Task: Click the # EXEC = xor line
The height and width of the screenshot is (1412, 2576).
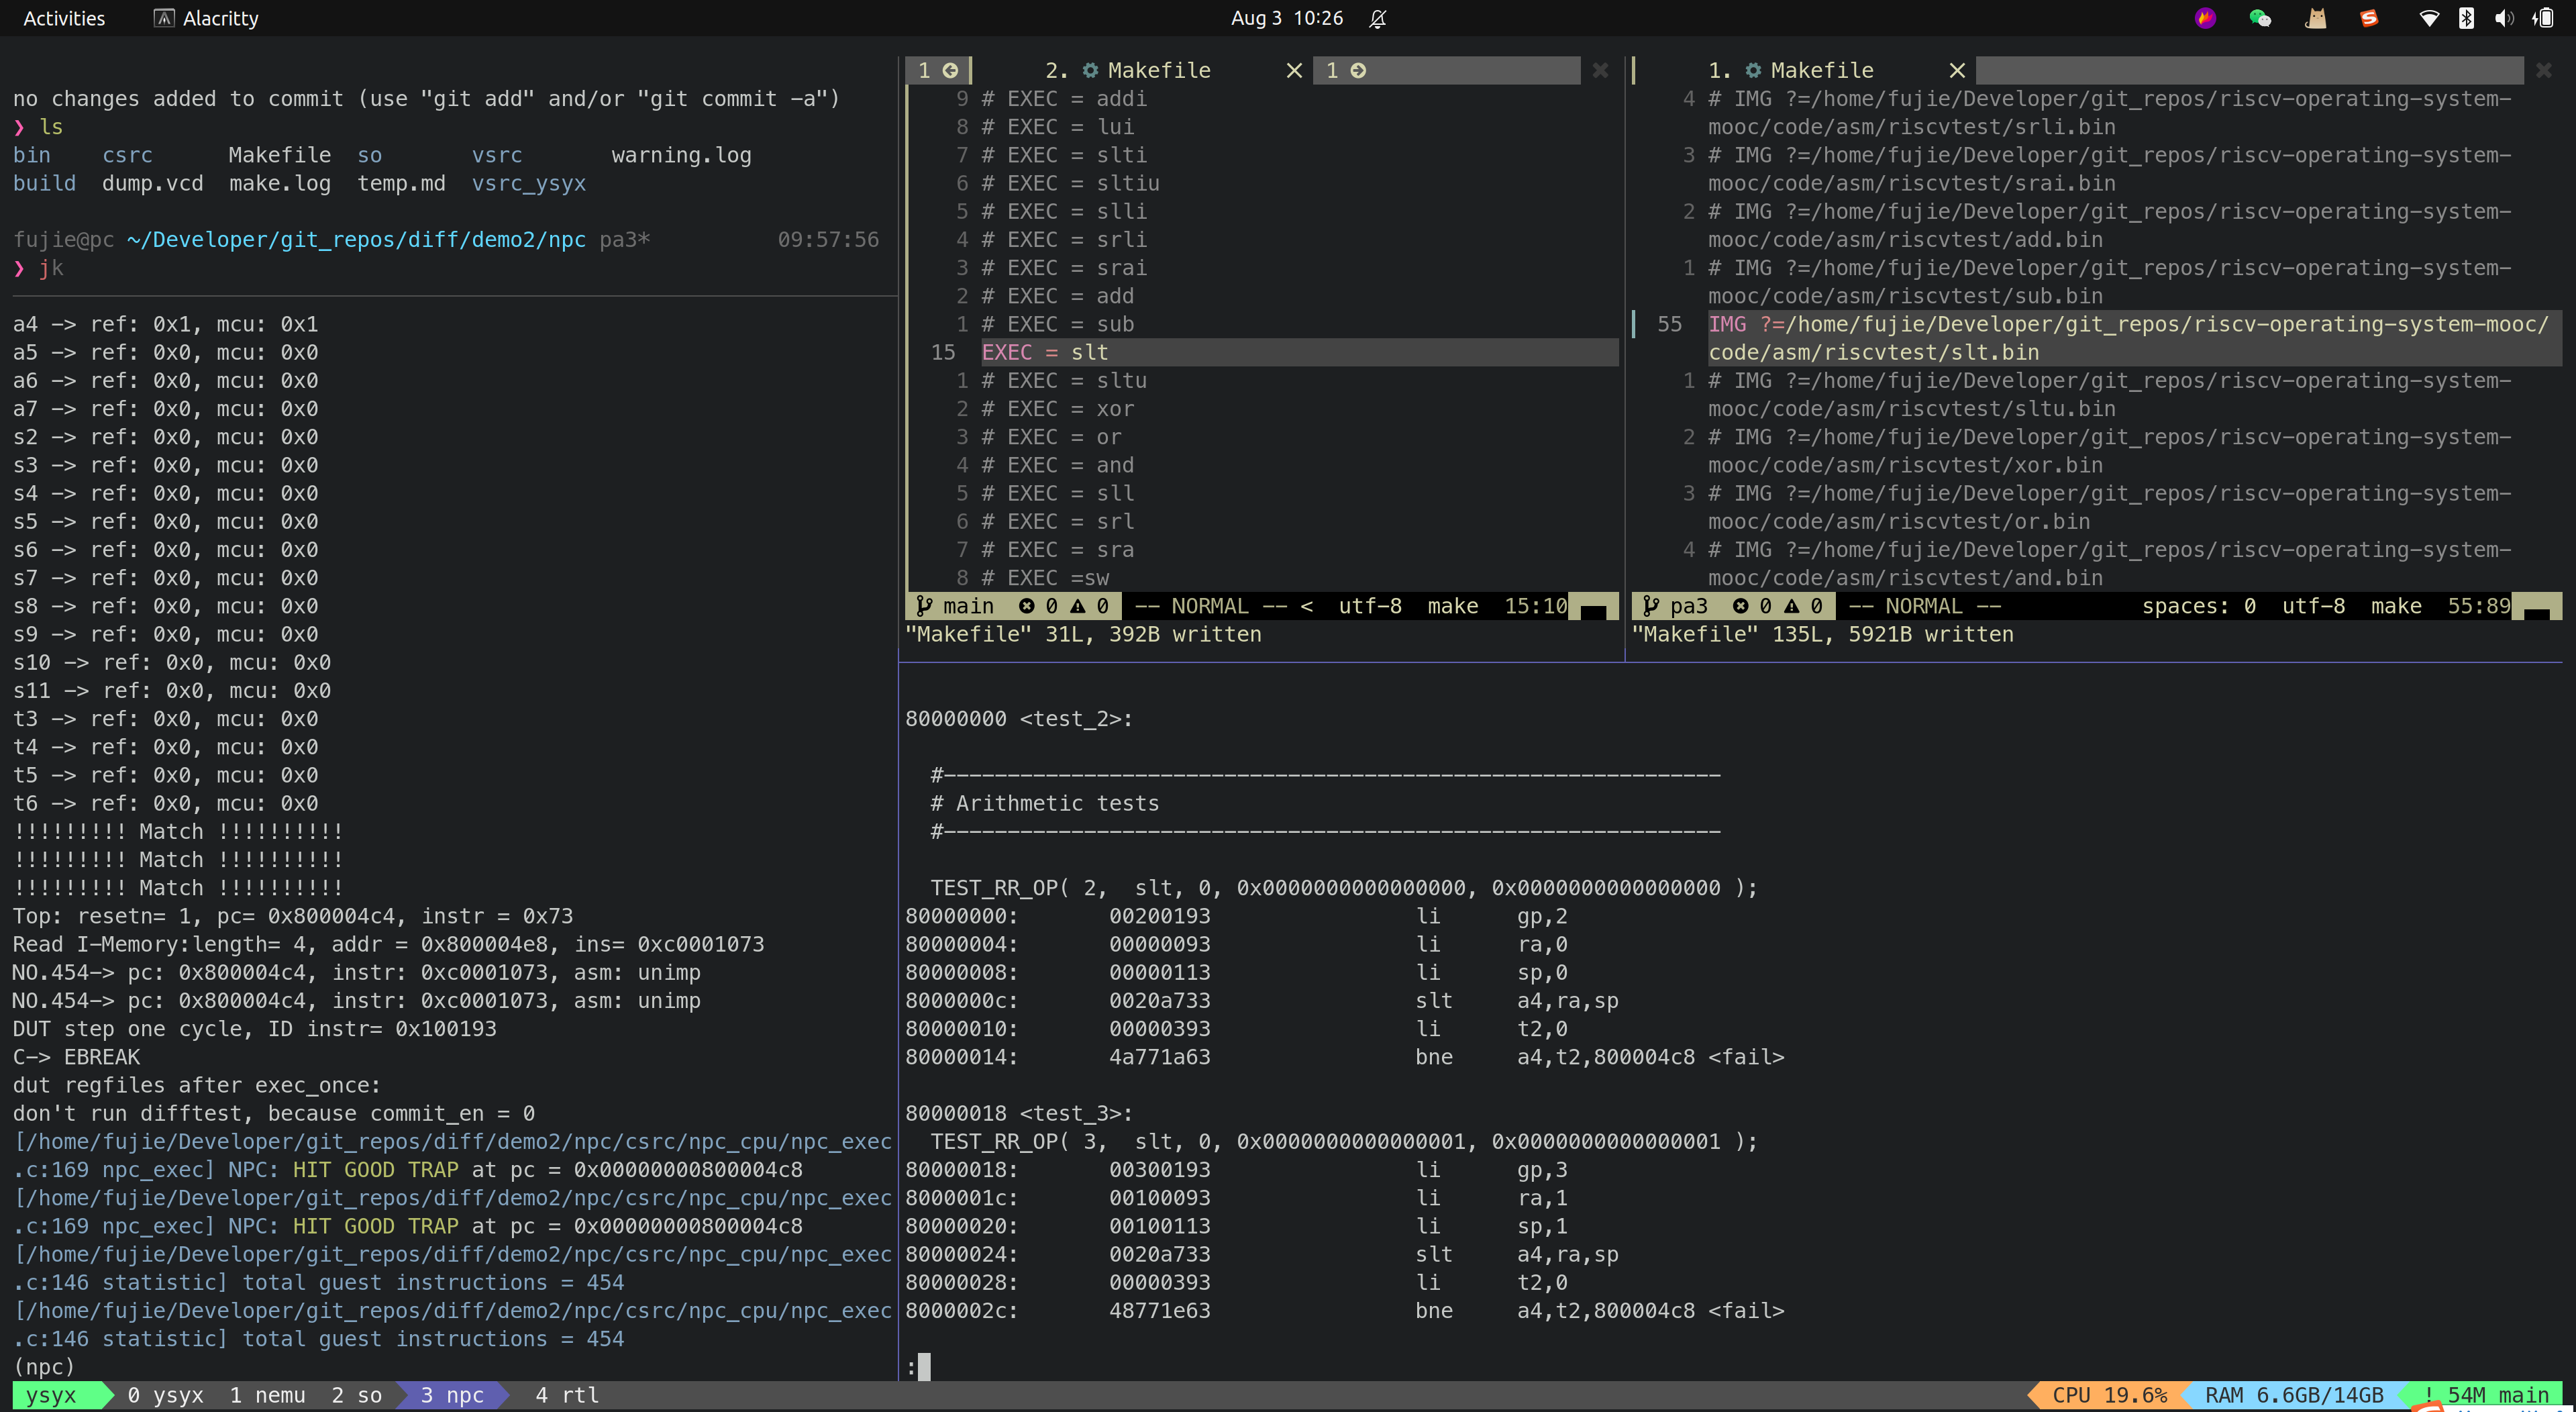Action: 1058,409
